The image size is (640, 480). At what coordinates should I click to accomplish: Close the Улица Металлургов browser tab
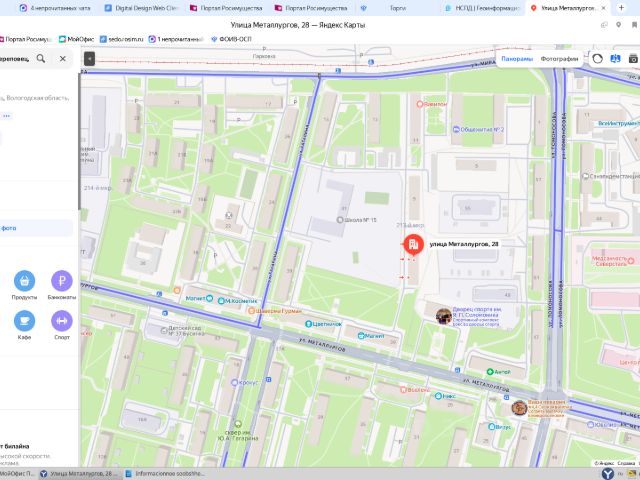pos(604,8)
